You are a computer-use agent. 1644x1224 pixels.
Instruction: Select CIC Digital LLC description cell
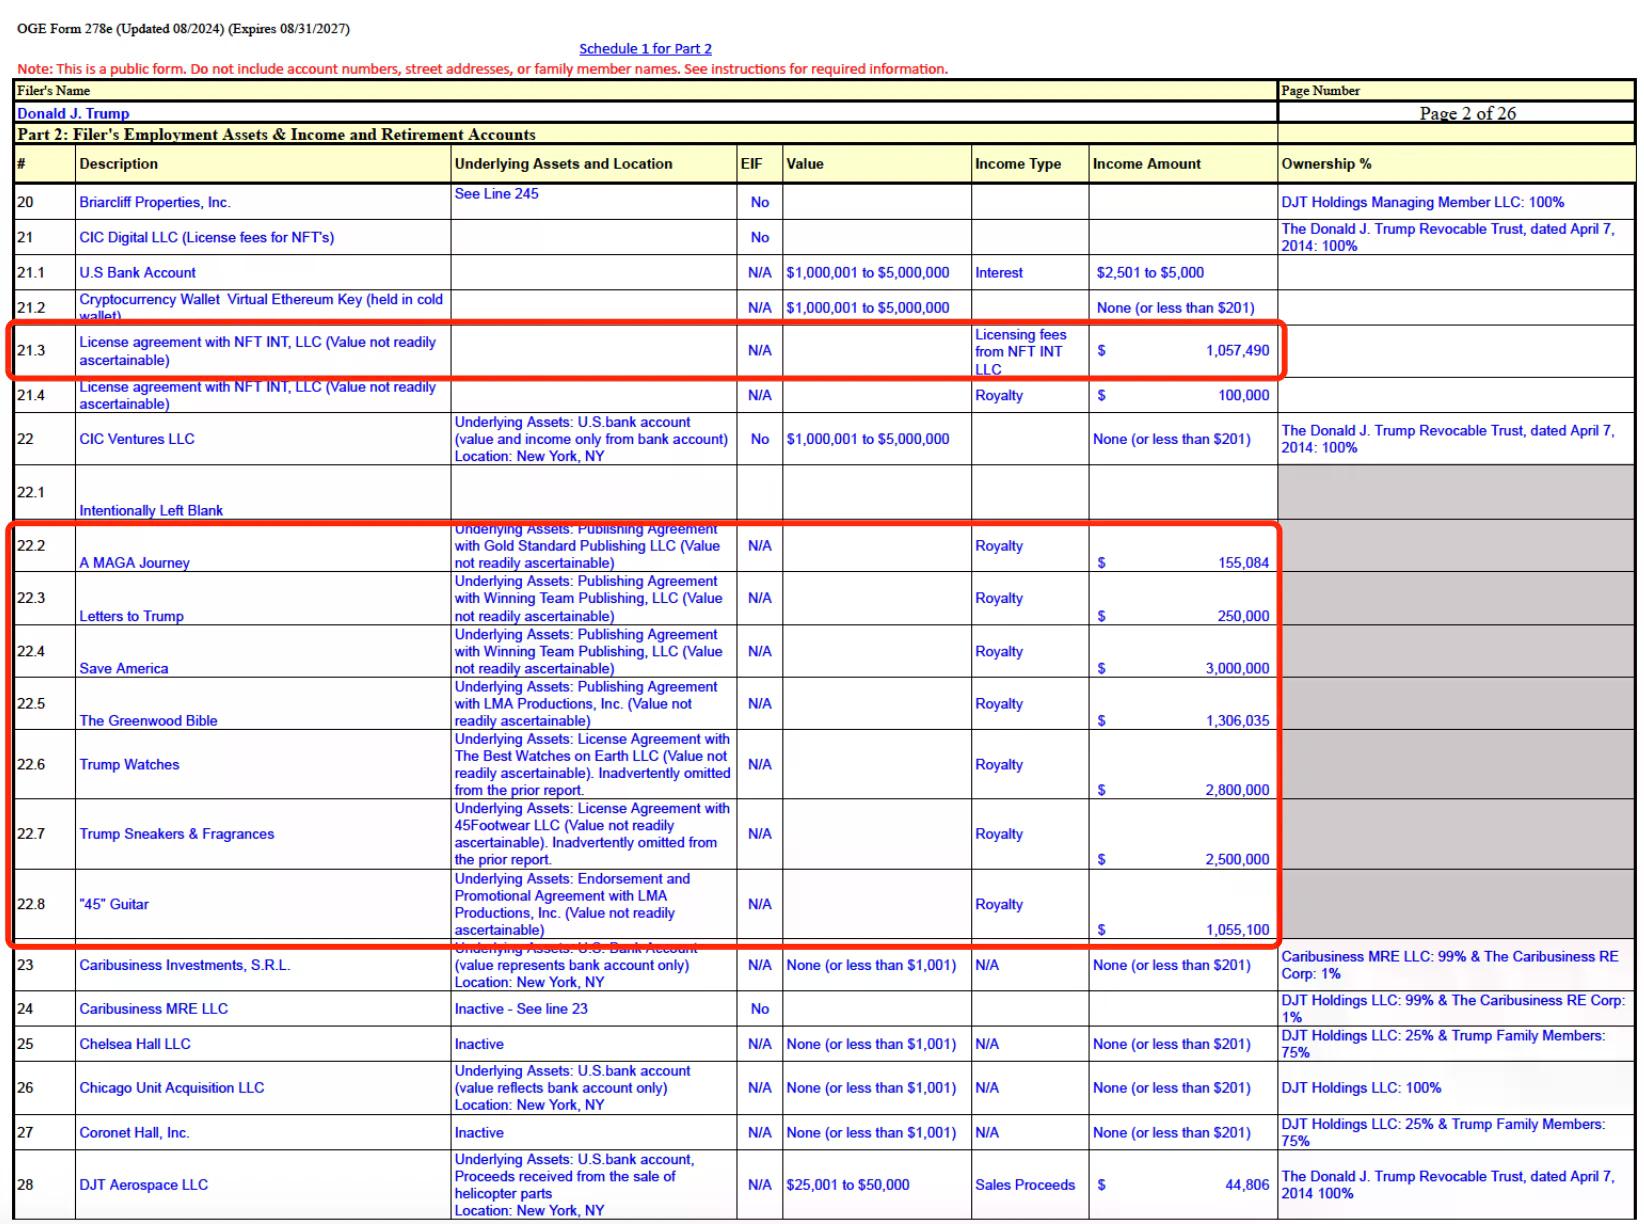tap(206, 238)
